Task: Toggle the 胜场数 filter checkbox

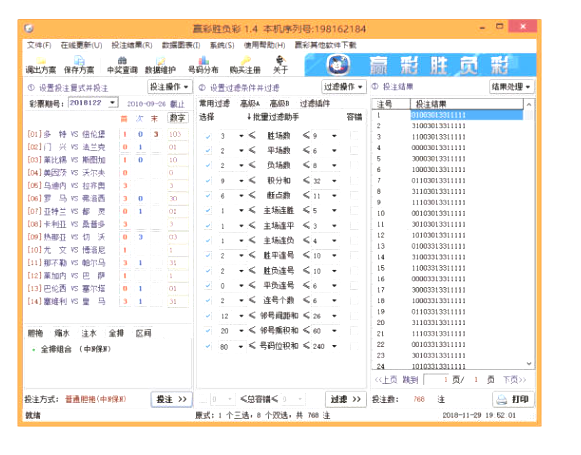Action: coord(208,136)
